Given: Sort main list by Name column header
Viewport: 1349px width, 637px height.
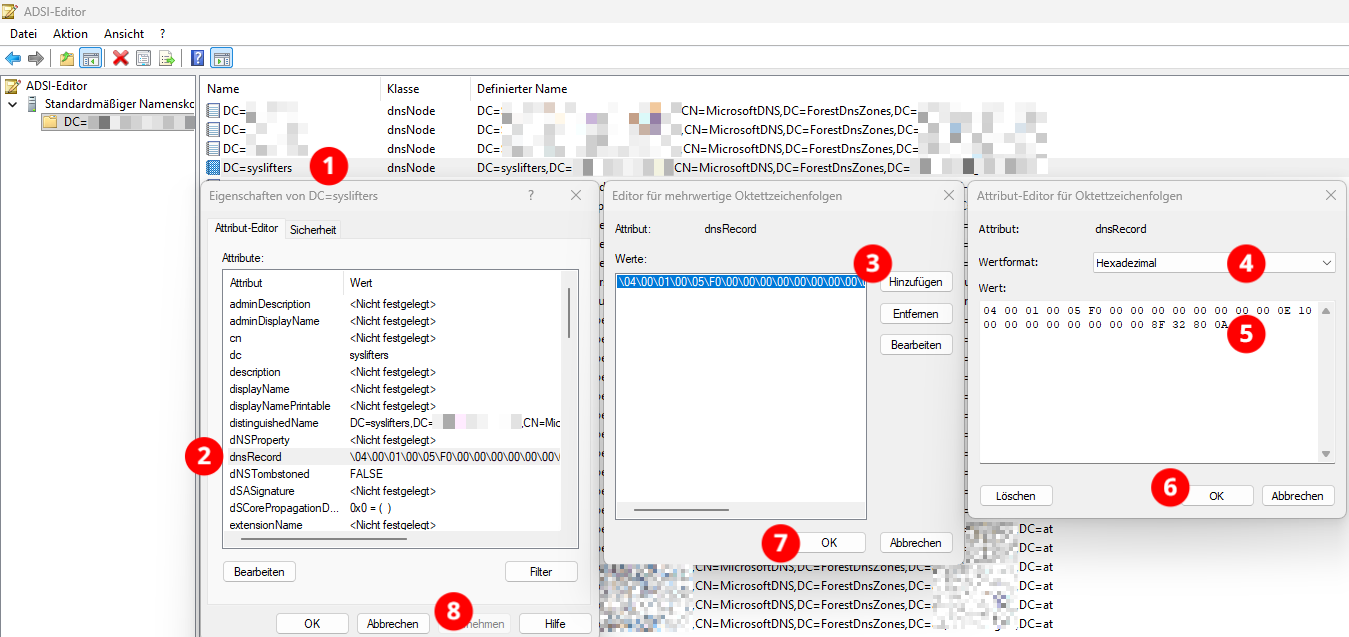Looking at the screenshot, I should point(290,89).
